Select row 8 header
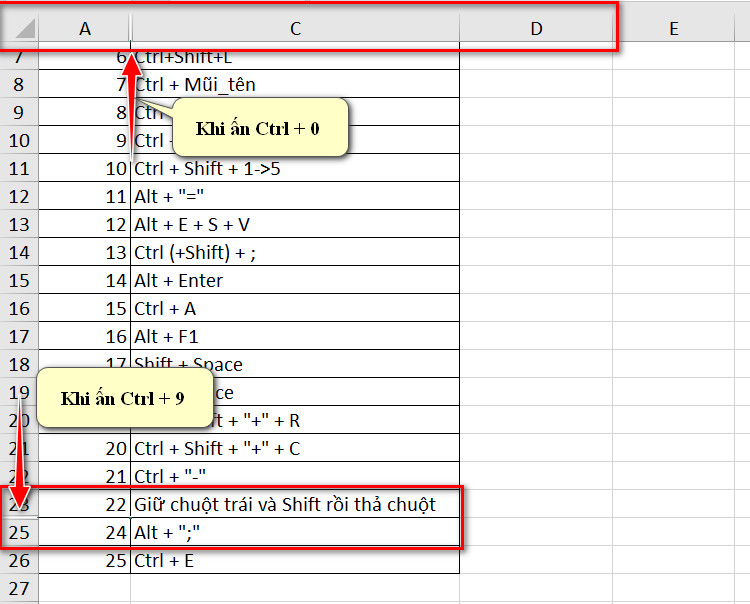The image size is (750, 604). pyautogui.click(x=19, y=85)
